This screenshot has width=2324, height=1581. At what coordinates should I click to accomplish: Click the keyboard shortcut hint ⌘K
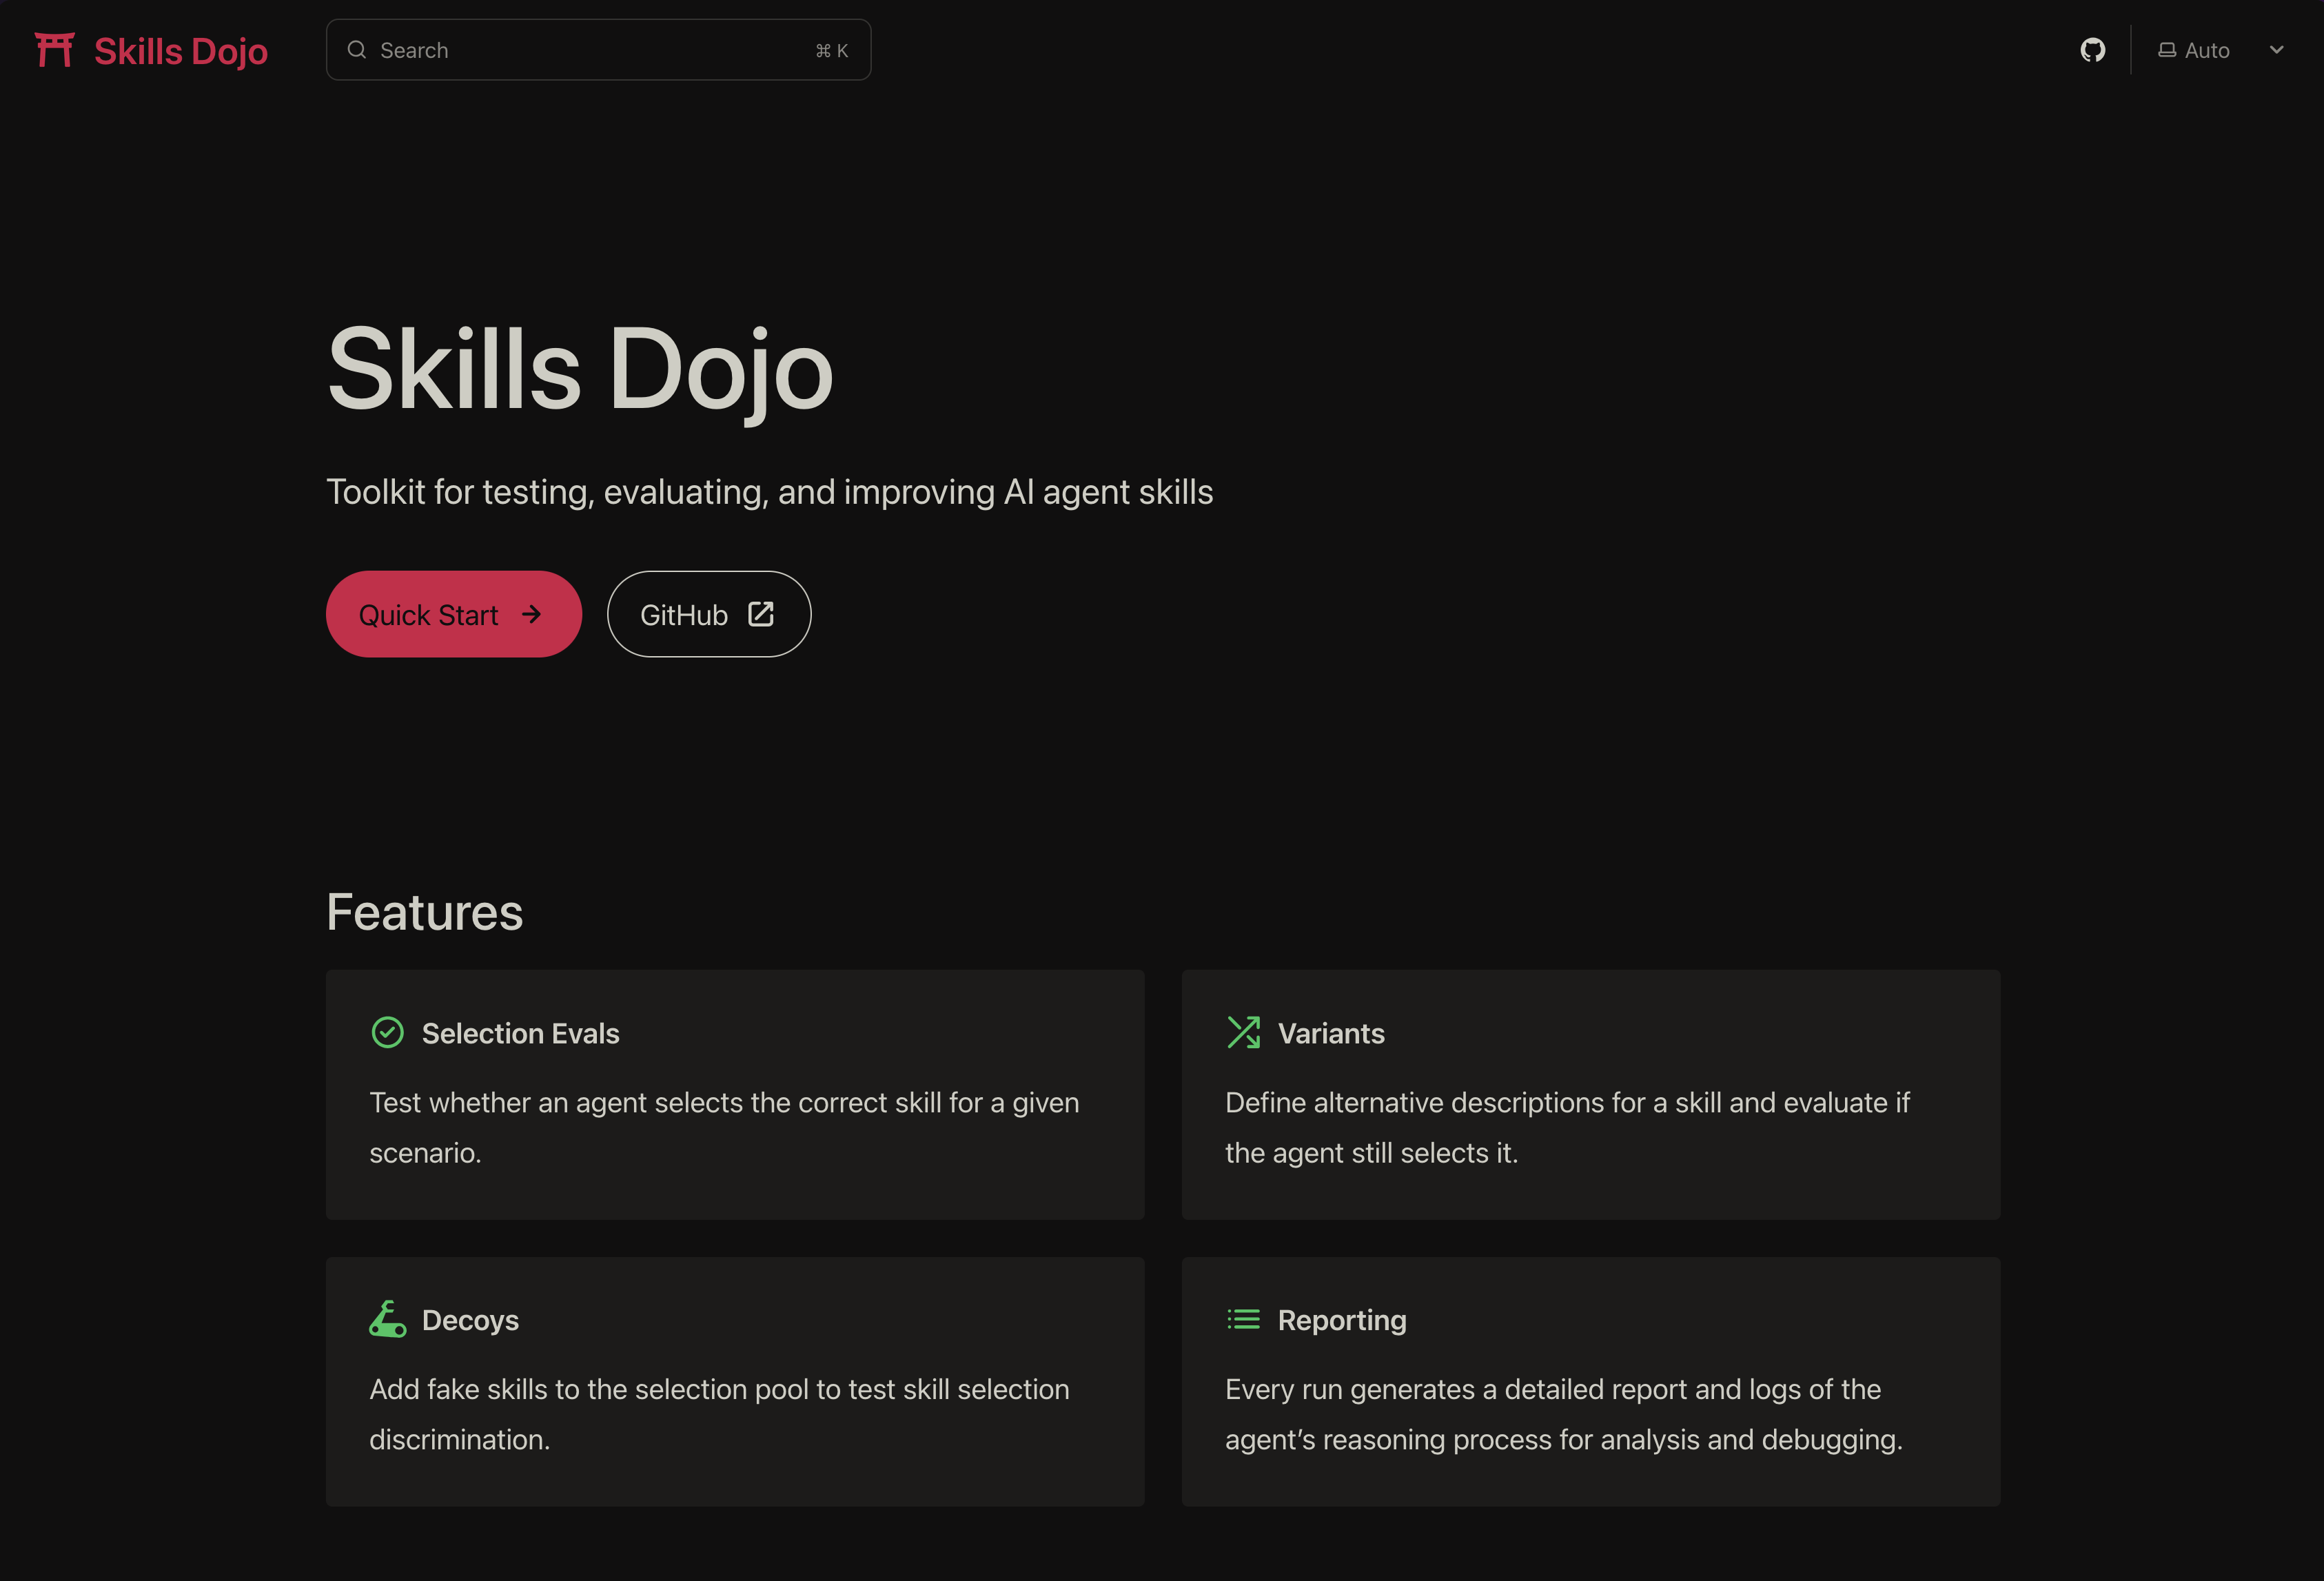pyautogui.click(x=831, y=49)
